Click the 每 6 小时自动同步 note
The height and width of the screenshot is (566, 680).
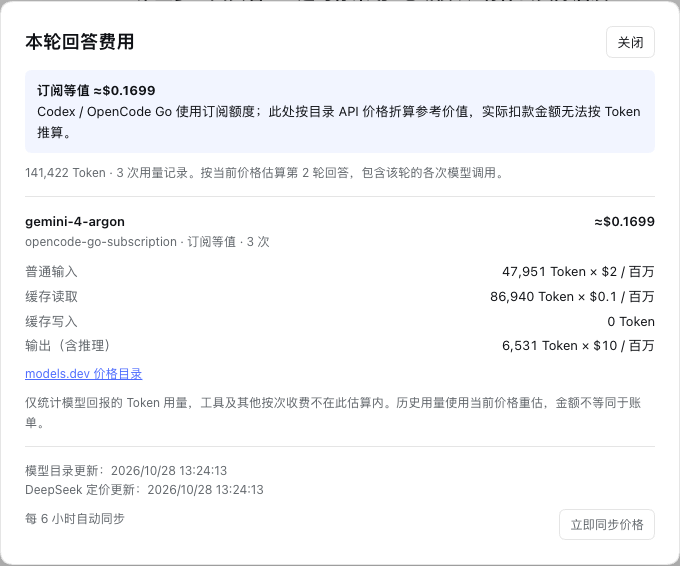(75, 519)
